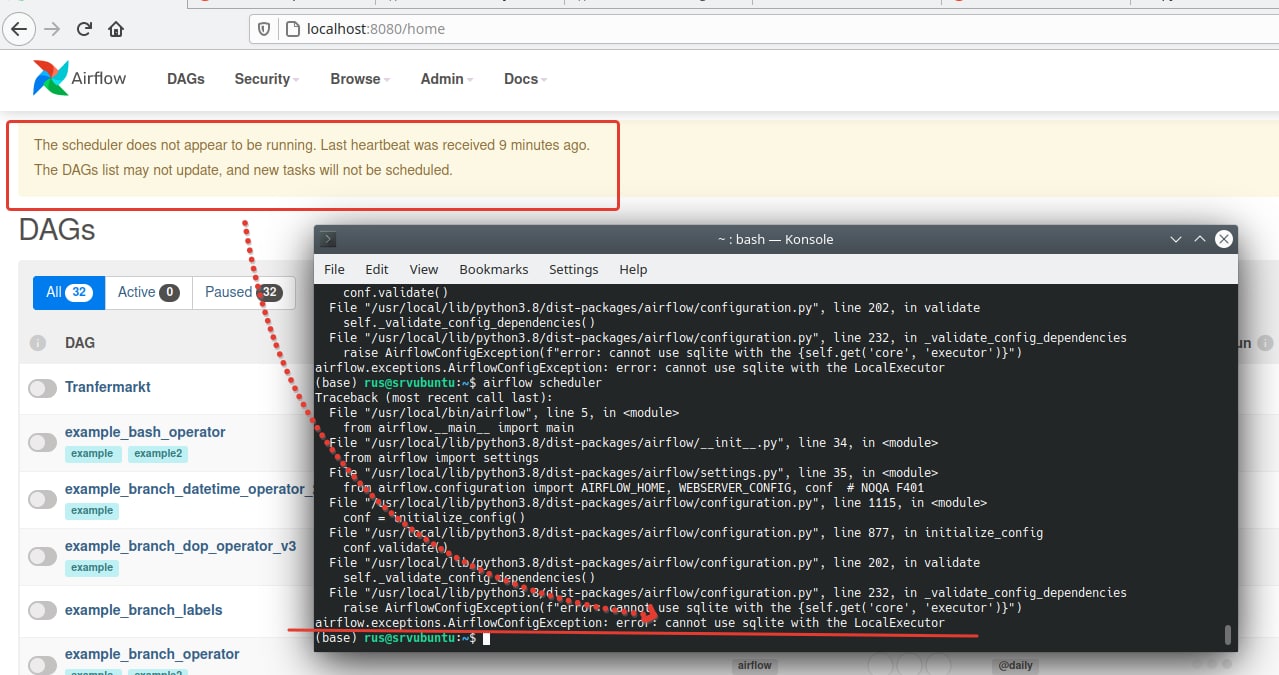Viewport: 1279px width, 675px height.
Task: Click the Konsole terminal title bar icon
Action: click(328, 239)
